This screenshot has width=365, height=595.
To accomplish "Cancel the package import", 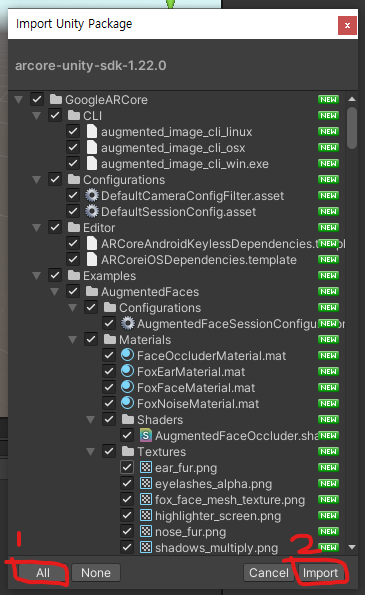I will 269,573.
